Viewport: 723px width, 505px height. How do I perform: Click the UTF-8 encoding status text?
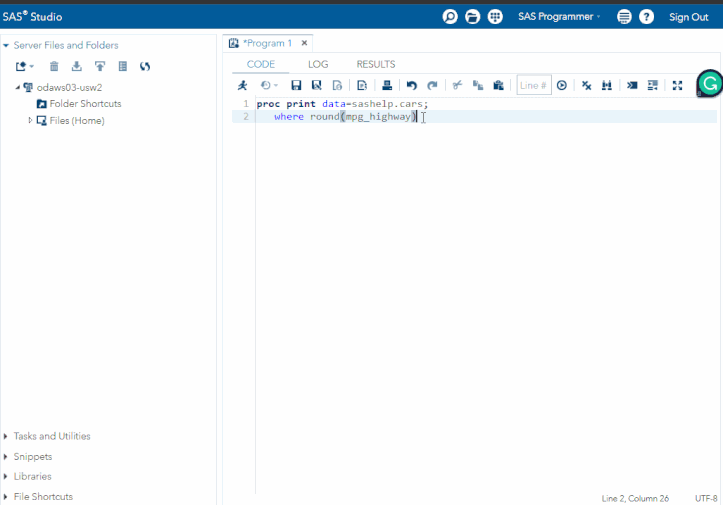pos(706,499)
